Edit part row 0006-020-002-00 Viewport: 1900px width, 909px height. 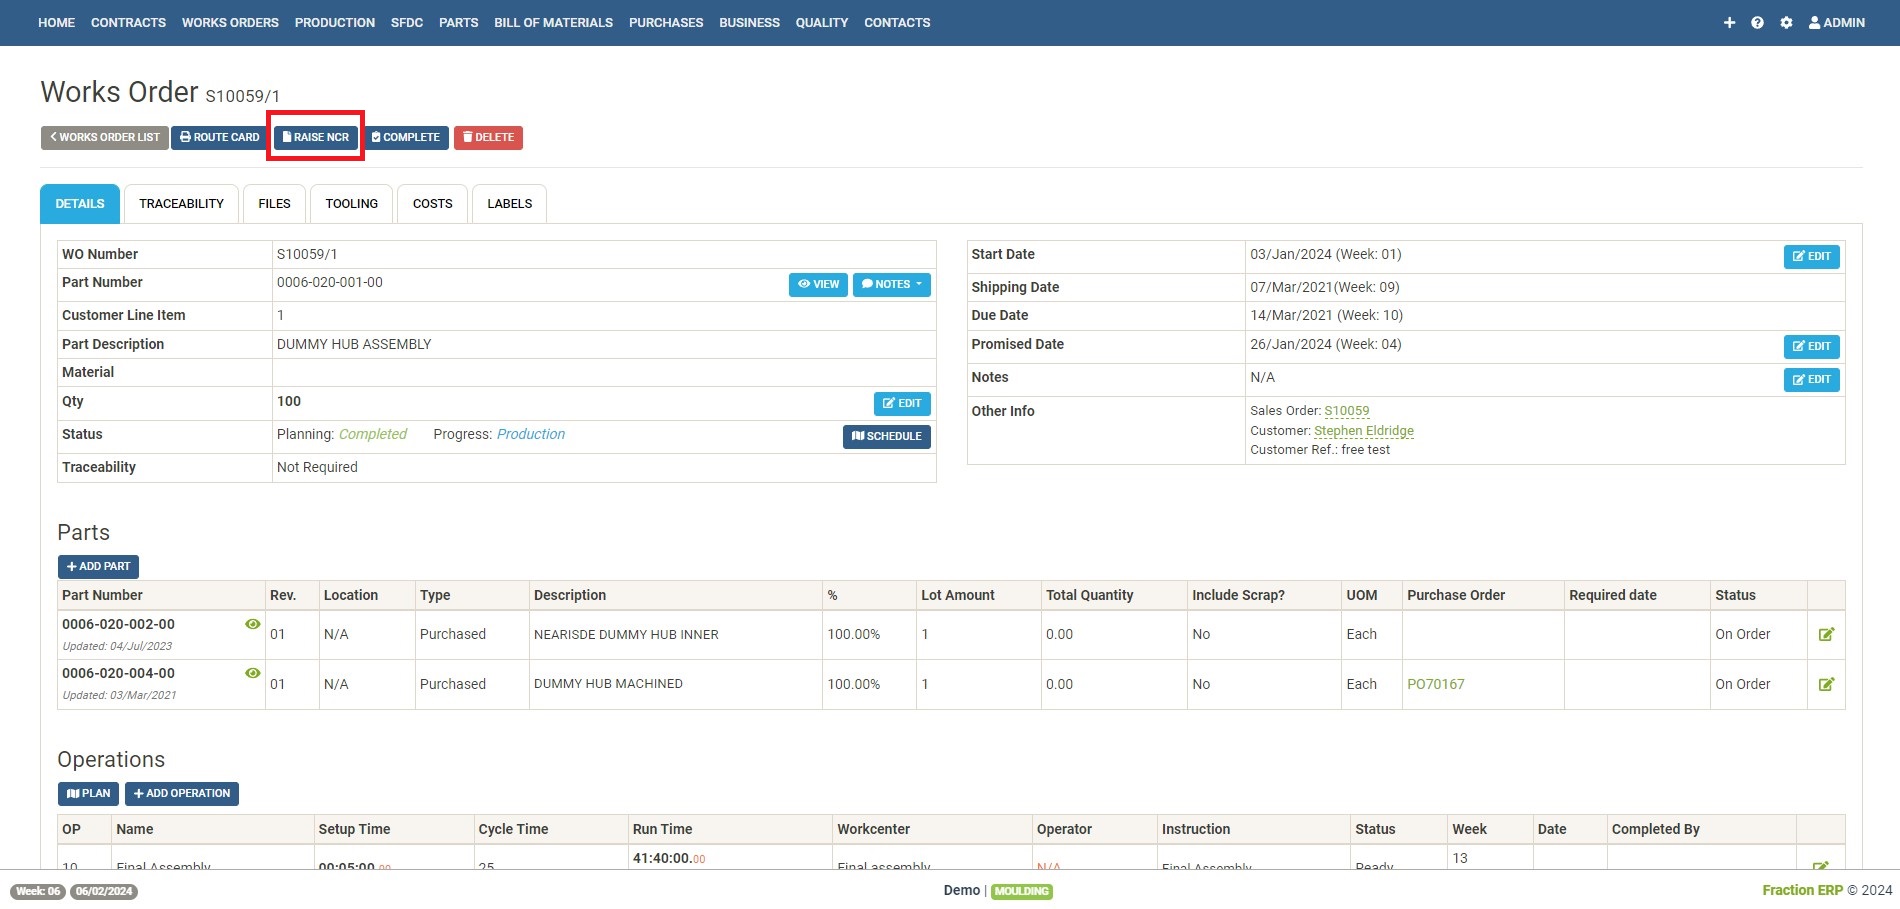[1826, 635]
